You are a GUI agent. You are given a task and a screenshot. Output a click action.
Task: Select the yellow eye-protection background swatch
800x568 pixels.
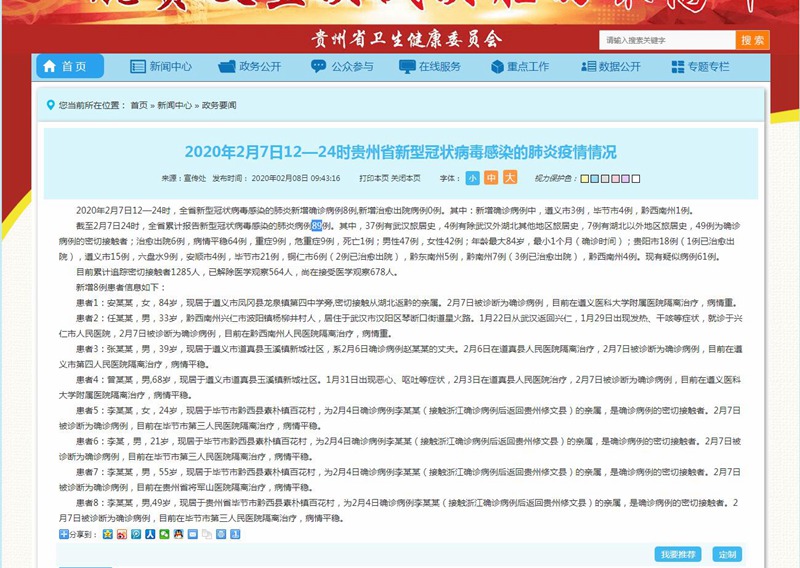point(584,179)
